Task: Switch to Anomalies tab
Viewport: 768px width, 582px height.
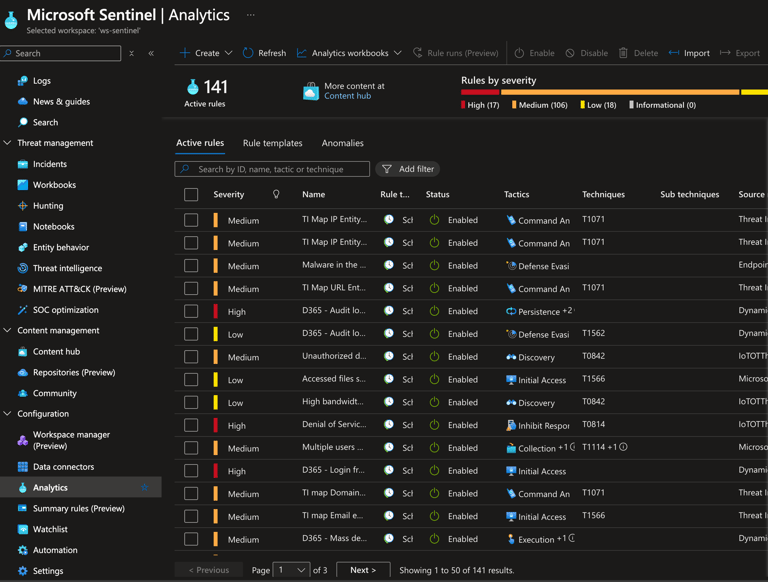Action: [342, 143]
